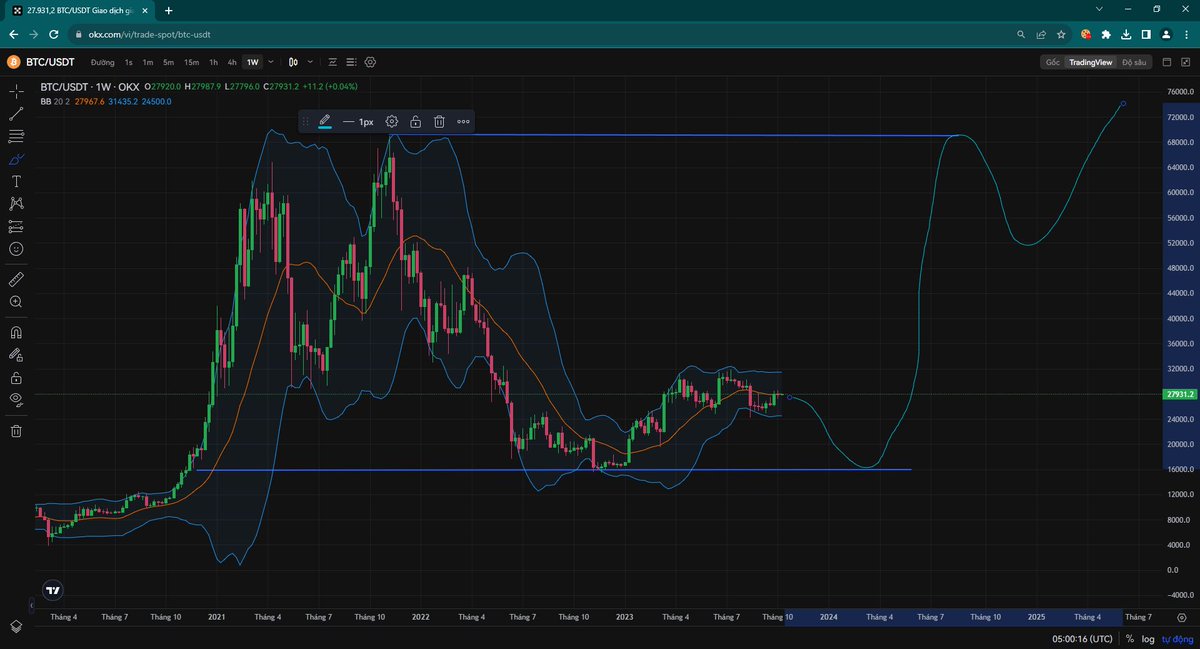Select the trend line drawing tool
Screen dimensions: 1200x649
tap(16, 113)
